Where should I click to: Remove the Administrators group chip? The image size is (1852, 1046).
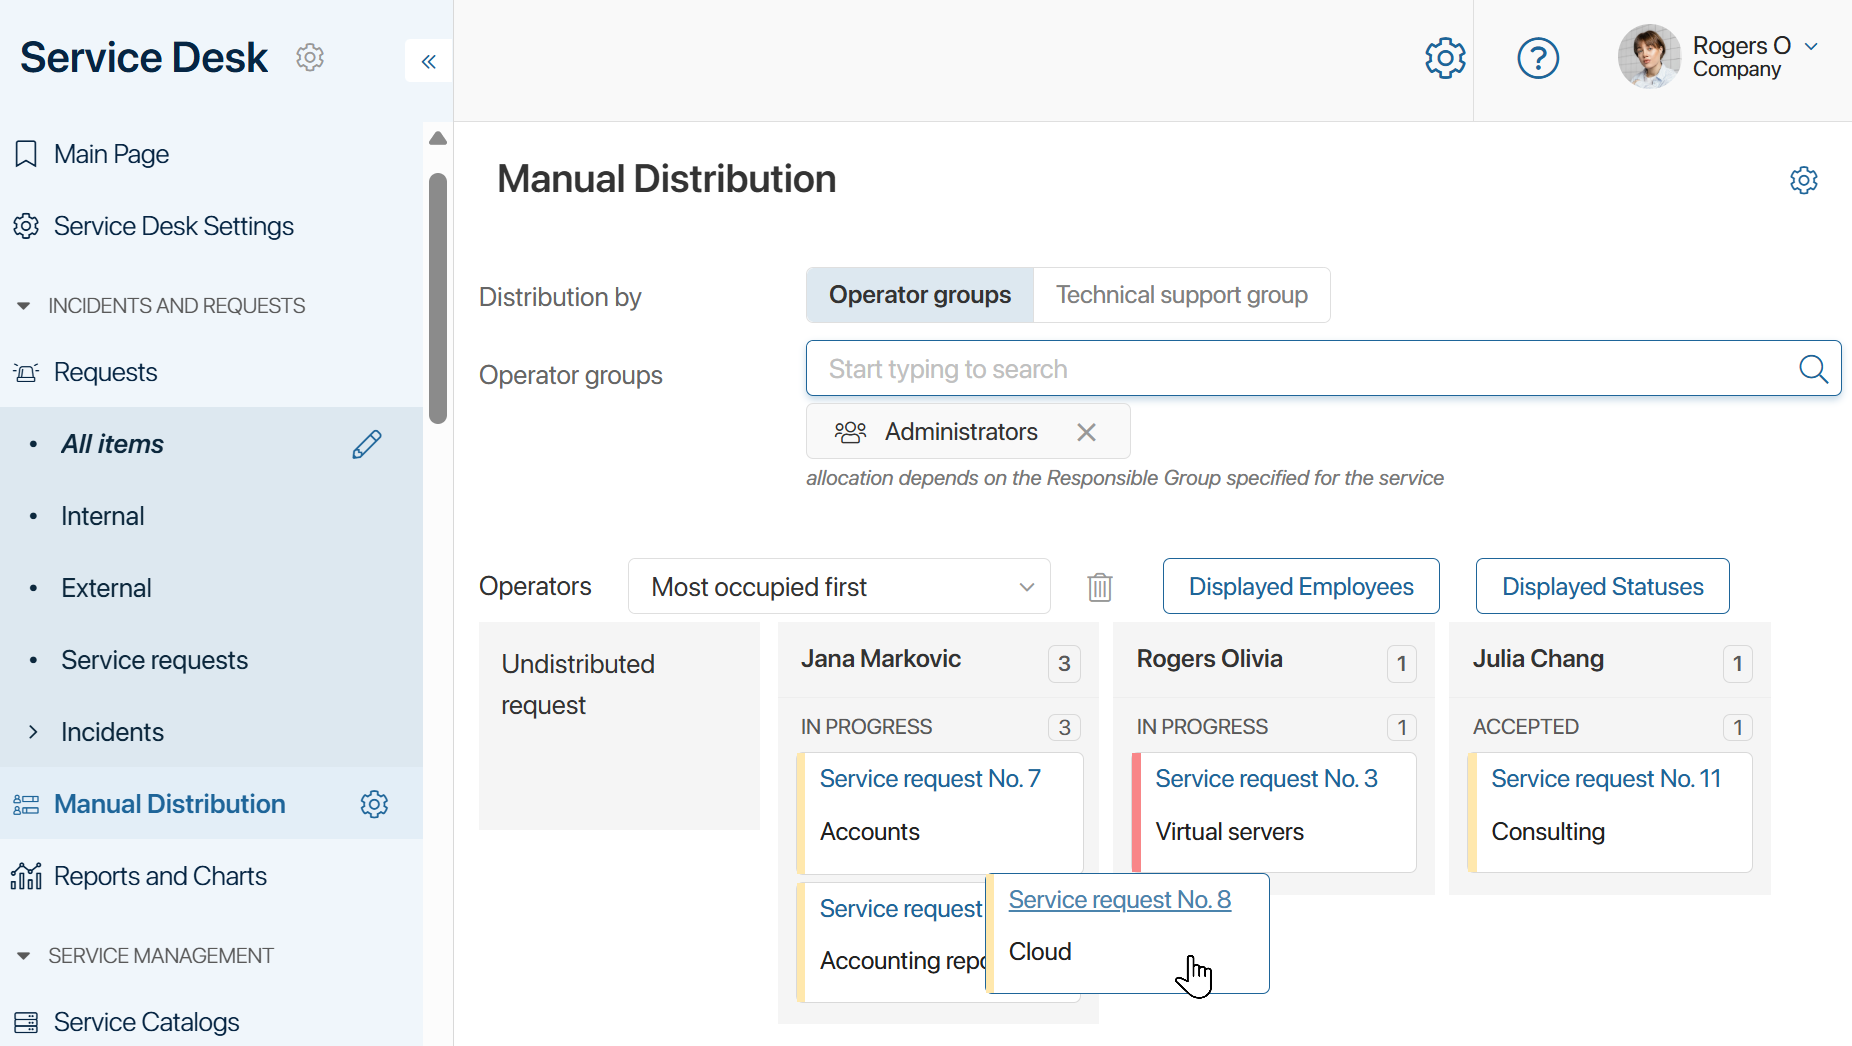[1086, 432]
